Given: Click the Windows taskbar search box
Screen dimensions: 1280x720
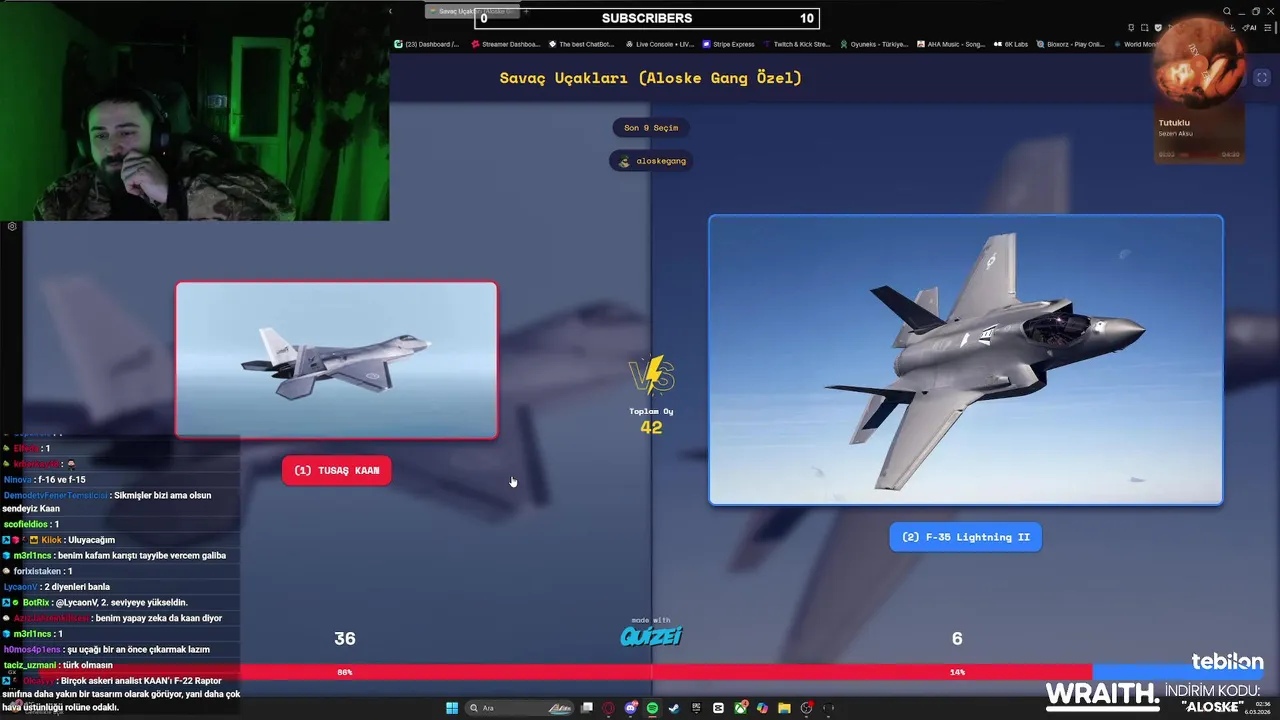Looking at the screenshot, I should coord(520,708).
